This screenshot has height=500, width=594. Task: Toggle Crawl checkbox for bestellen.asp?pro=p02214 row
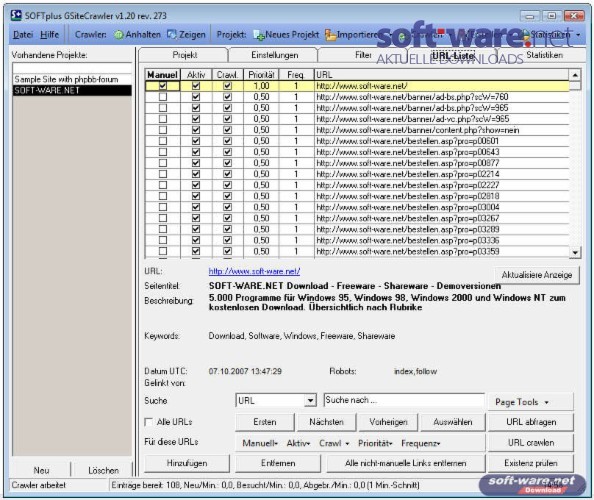coord(227,174)
